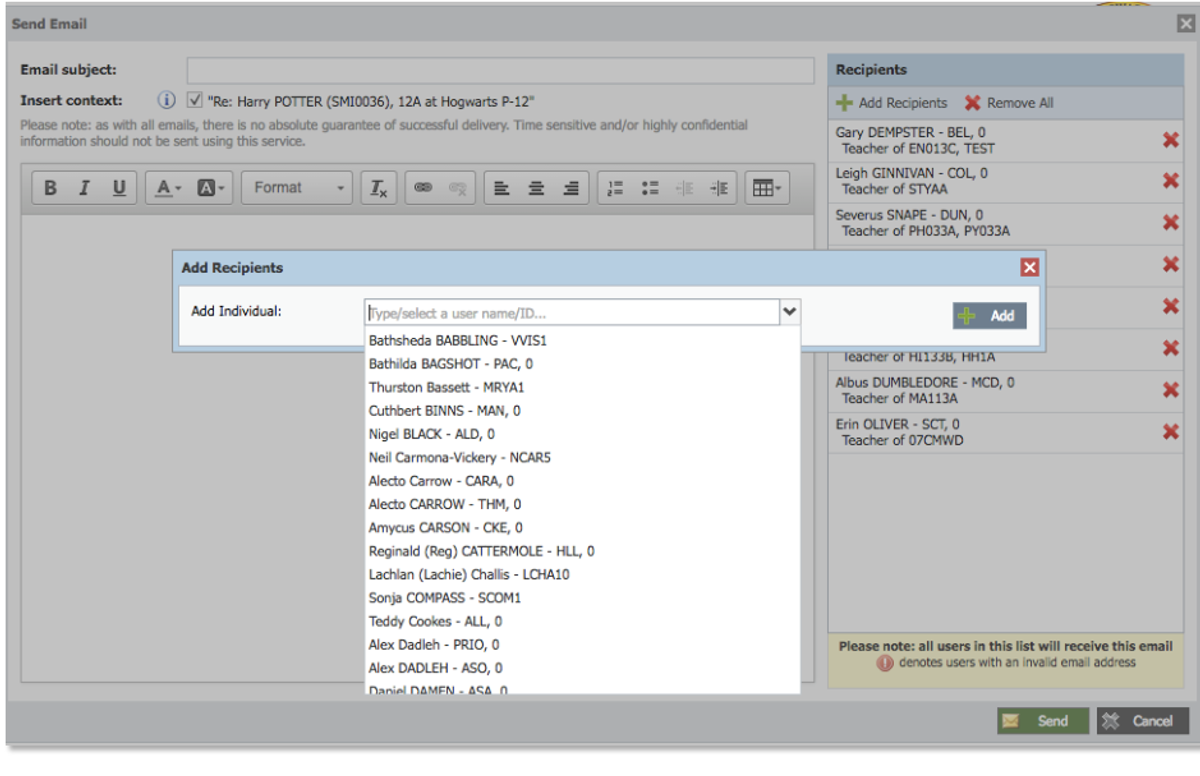The width and height of the screenshot is (1200, 776).
Task: Select Alecto CARROW - THM
Action: [582, 504]
